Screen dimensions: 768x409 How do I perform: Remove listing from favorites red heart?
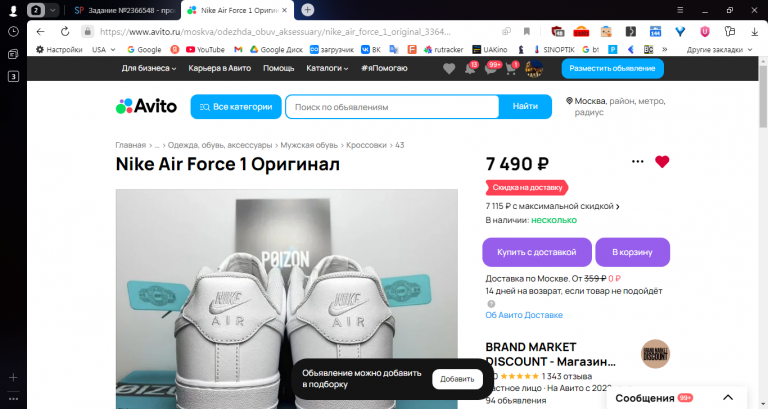coord(662,162)
